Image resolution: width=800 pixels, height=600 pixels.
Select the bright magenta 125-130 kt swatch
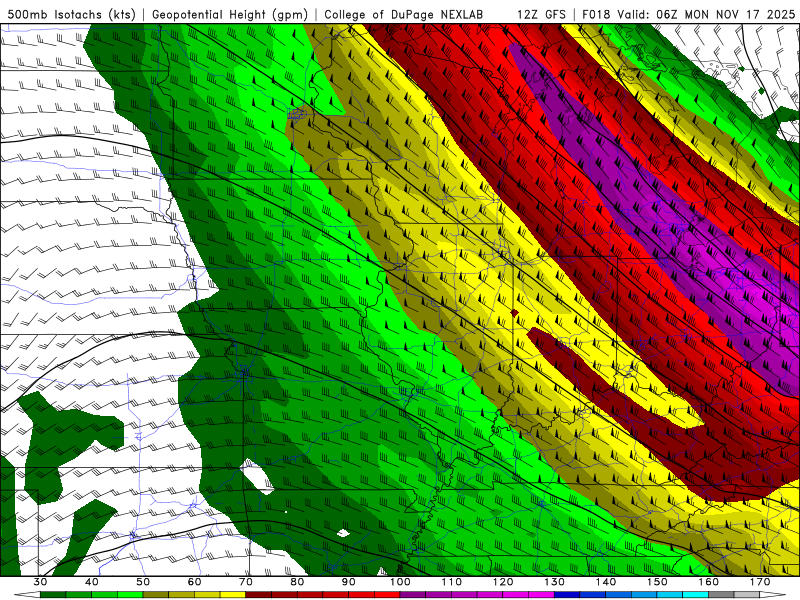pos(541,595)
